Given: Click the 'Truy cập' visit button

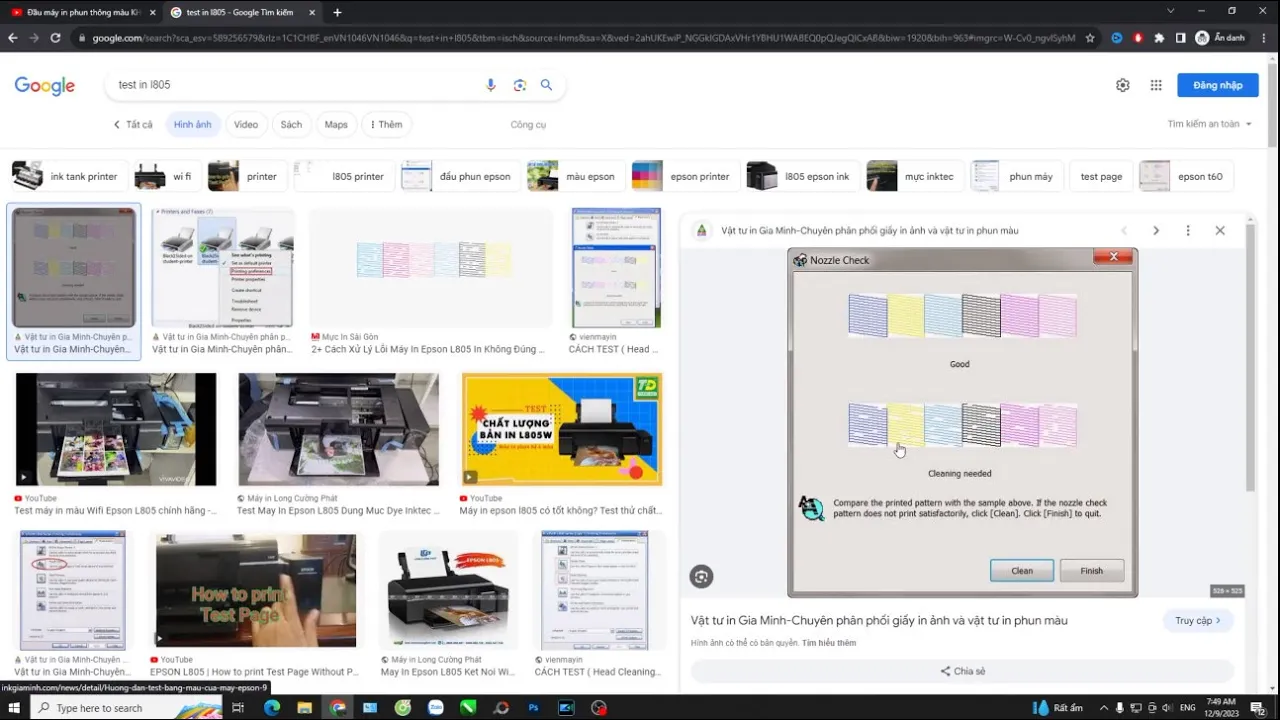Looking at the screenshot, I should coord(1198,620).
